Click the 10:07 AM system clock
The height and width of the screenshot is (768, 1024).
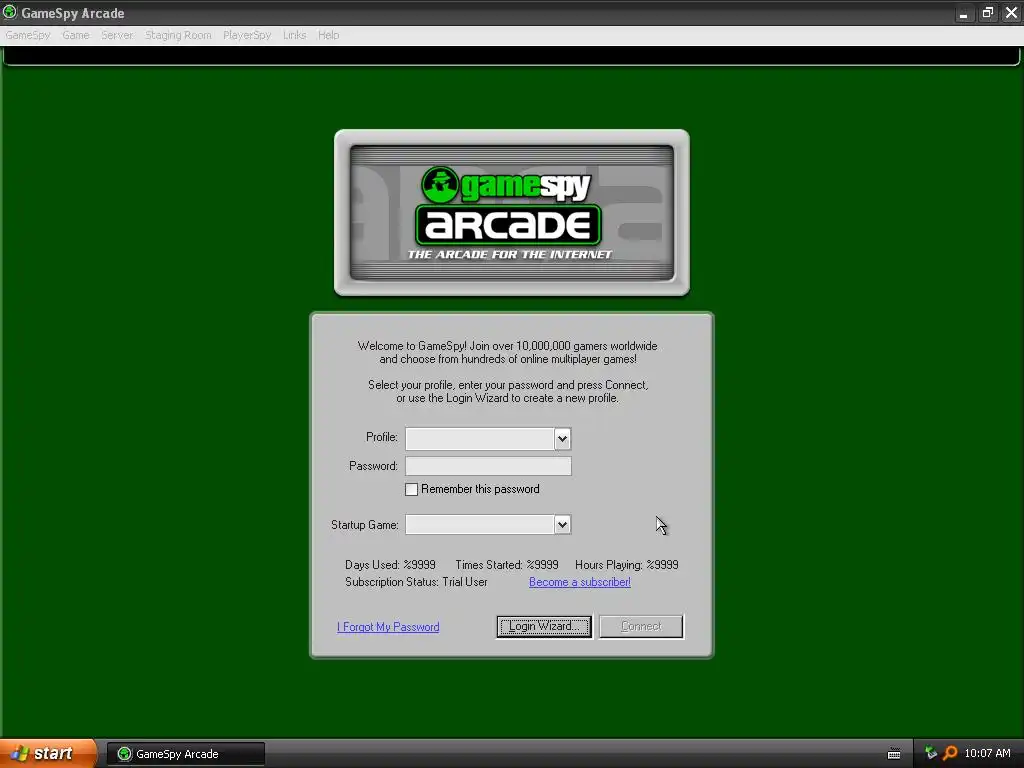coord(987,754)
